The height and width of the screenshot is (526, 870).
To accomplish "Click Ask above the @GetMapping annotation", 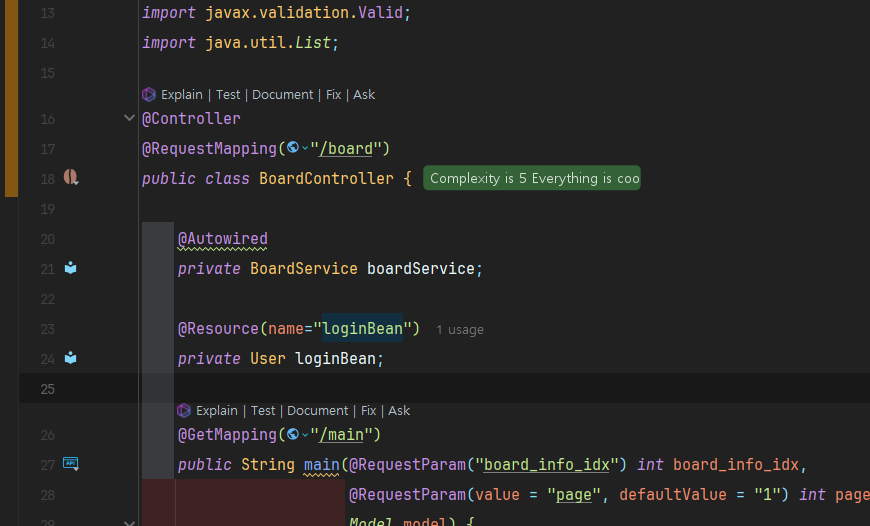I will (x=399, y=411).
